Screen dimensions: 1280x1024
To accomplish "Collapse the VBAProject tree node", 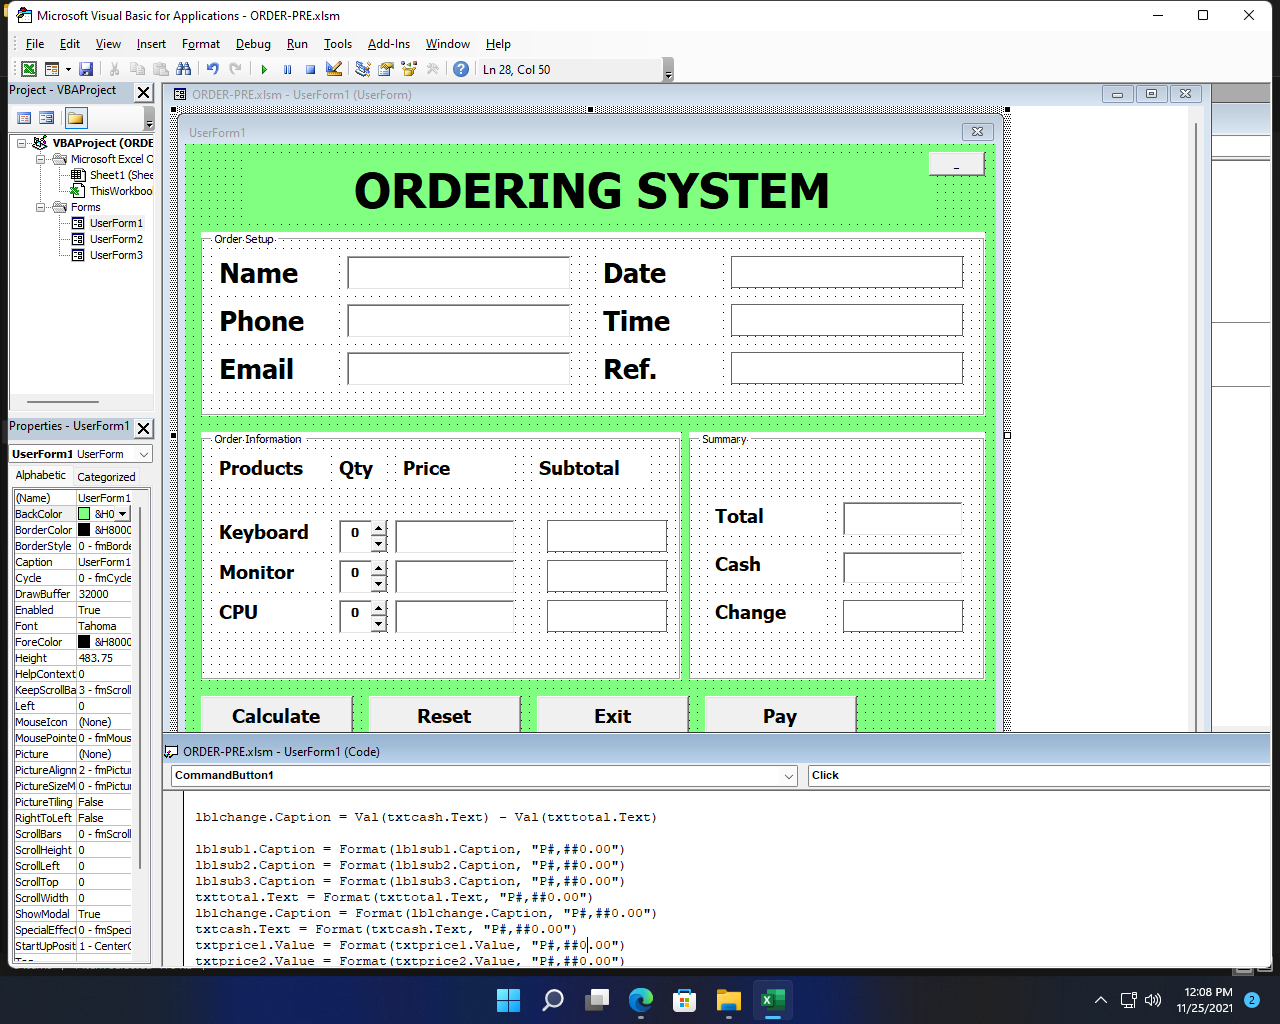I will point(21,143).
